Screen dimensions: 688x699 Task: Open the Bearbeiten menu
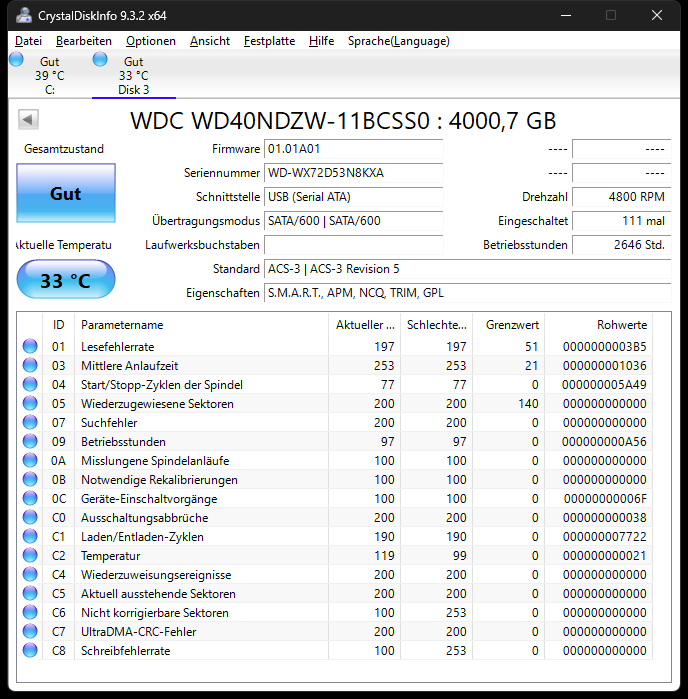84,41
